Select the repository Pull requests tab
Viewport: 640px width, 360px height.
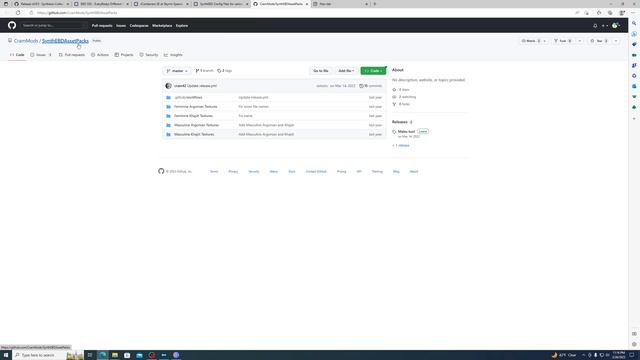[72, 55]
